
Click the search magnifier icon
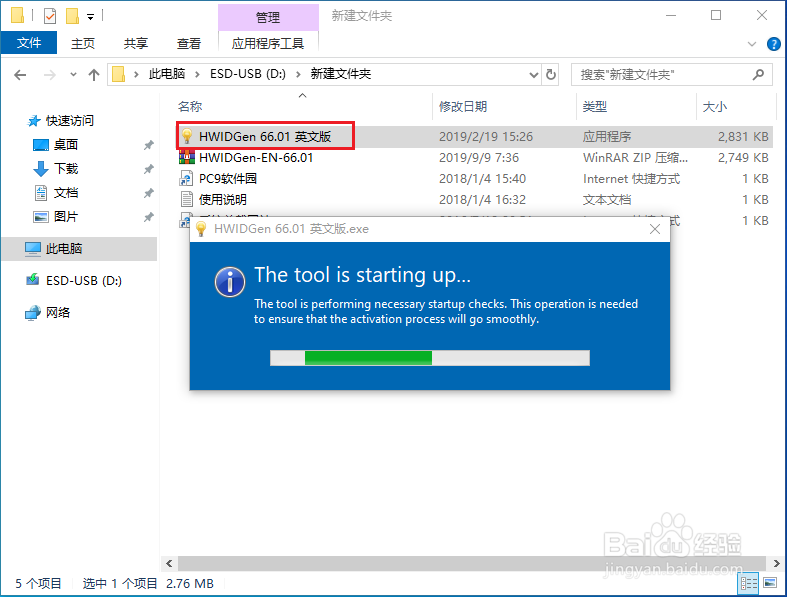758,75
